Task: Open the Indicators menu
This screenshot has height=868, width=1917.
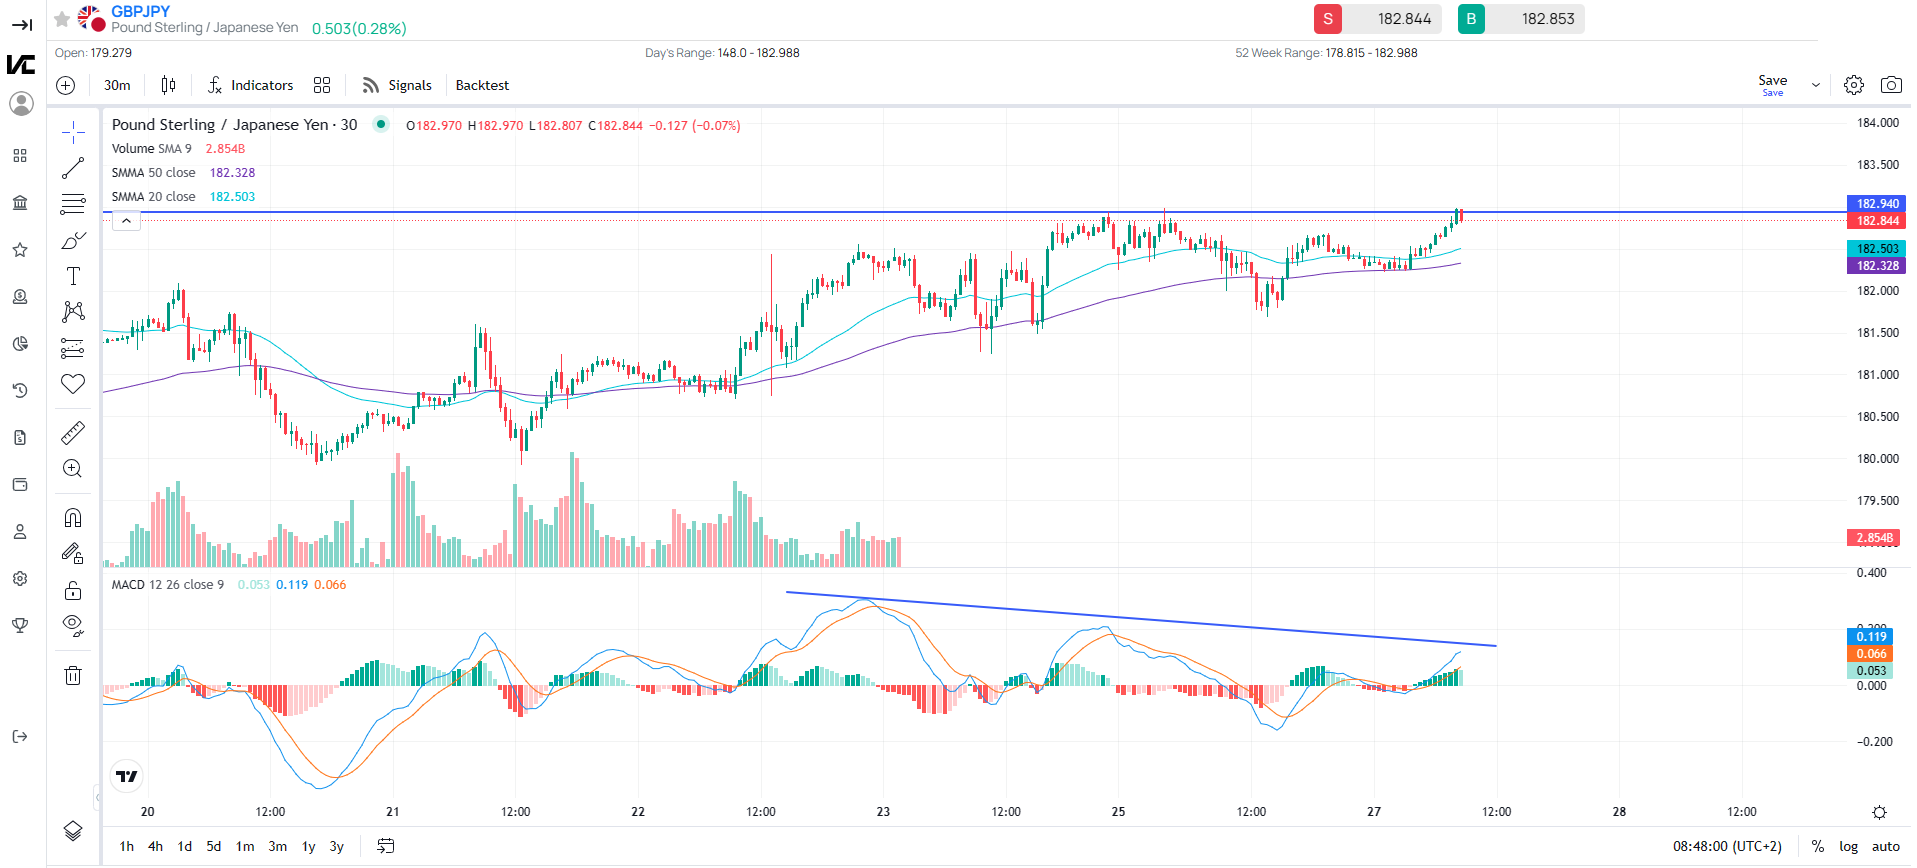Action: [x=250, y=86]
